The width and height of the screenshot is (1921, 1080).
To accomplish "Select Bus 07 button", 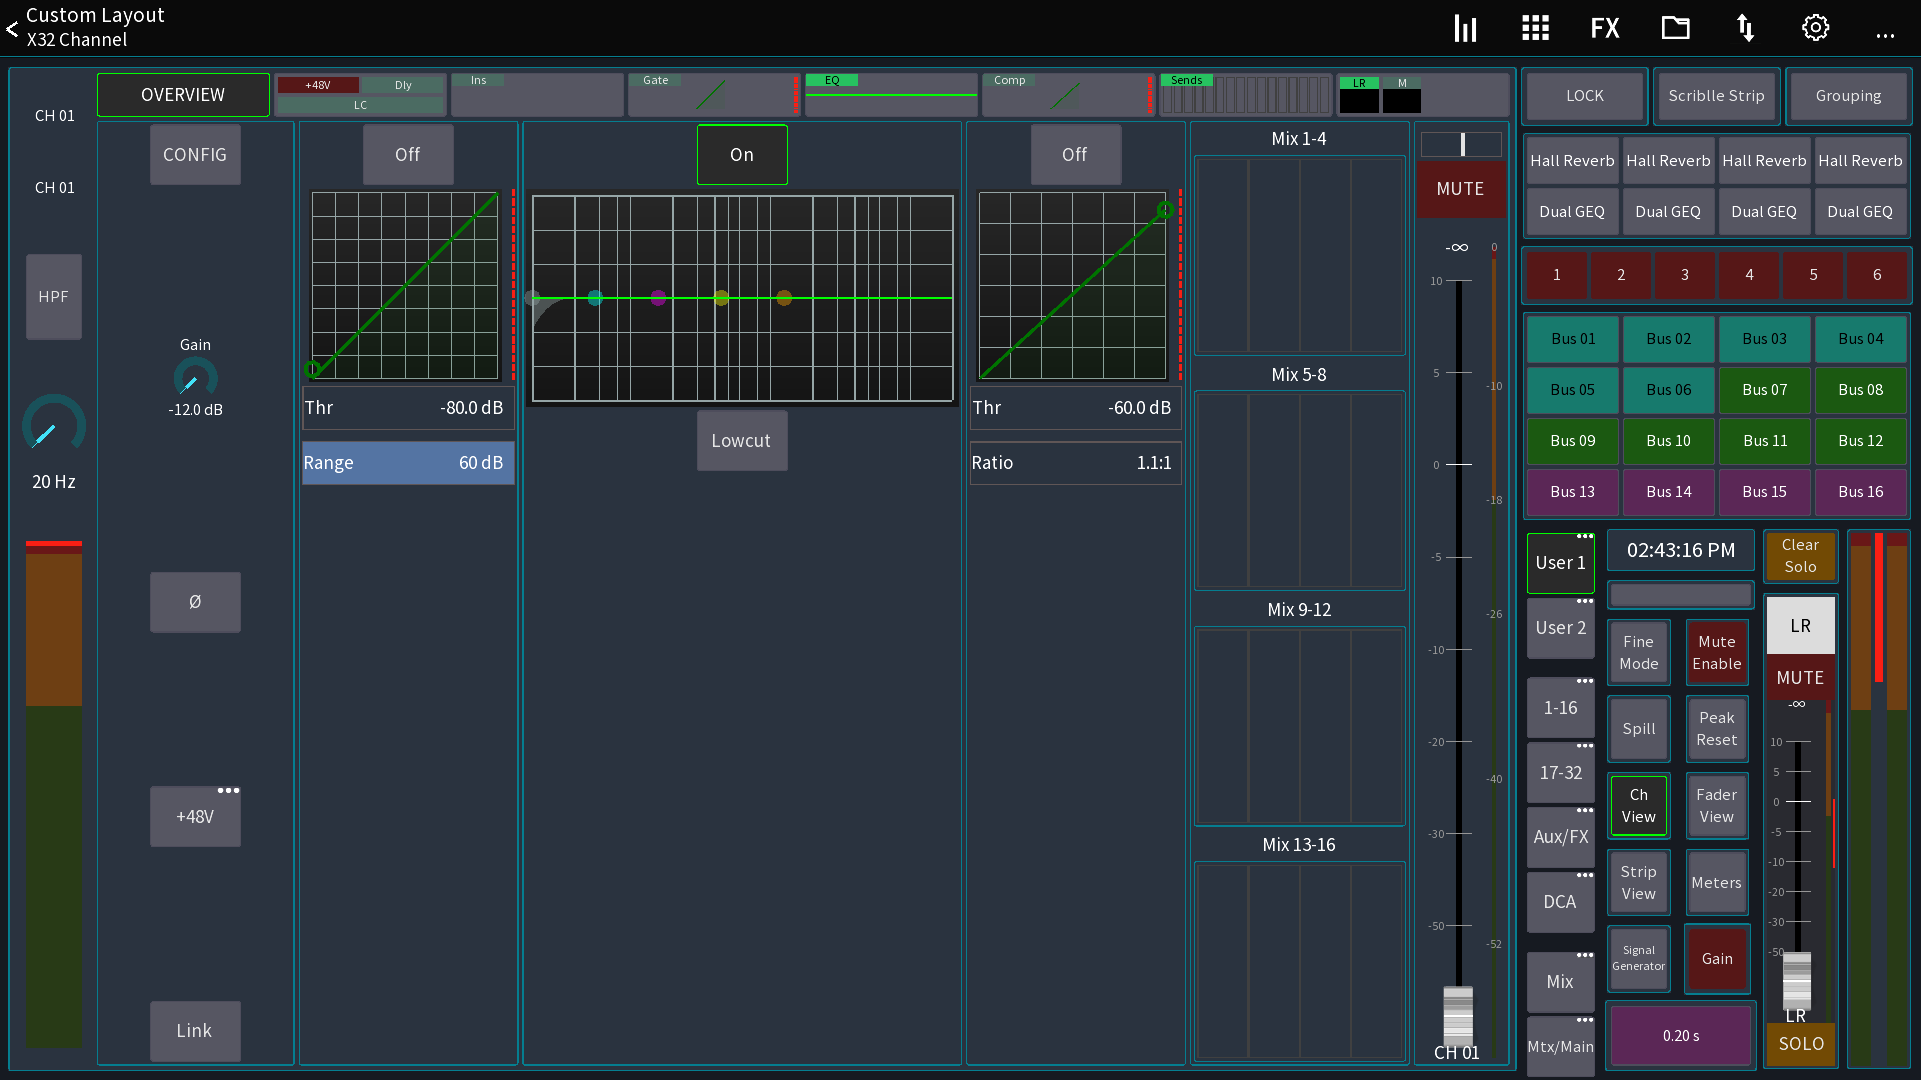I will pyautogui.click(x=1765, y=390).
